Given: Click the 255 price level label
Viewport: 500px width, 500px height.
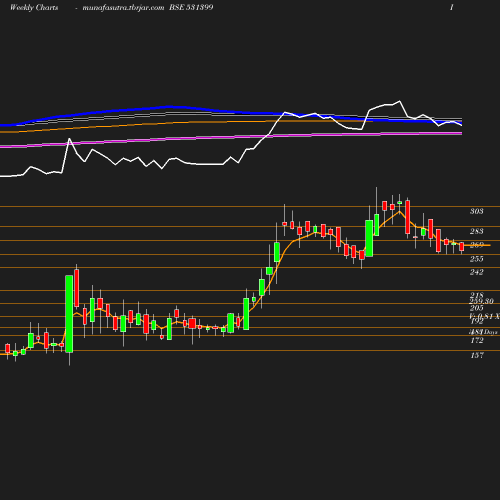Looking at the screenshot, I should [x=477, y=259].
